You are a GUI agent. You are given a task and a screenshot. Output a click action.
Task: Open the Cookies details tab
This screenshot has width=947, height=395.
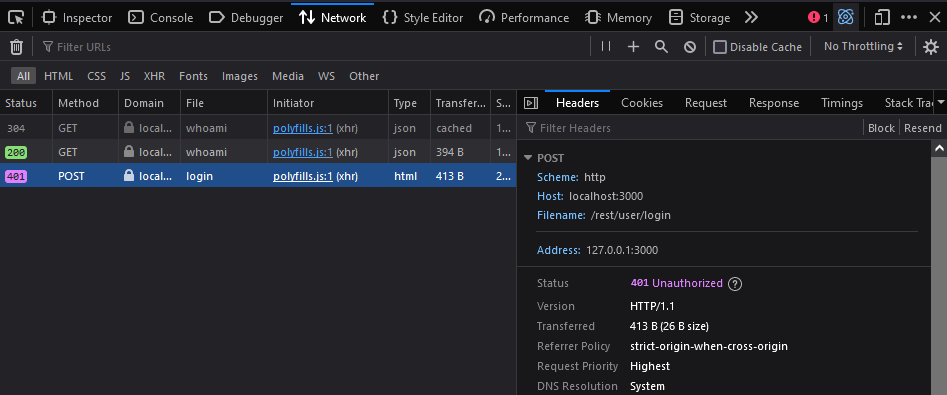point(642,103)
